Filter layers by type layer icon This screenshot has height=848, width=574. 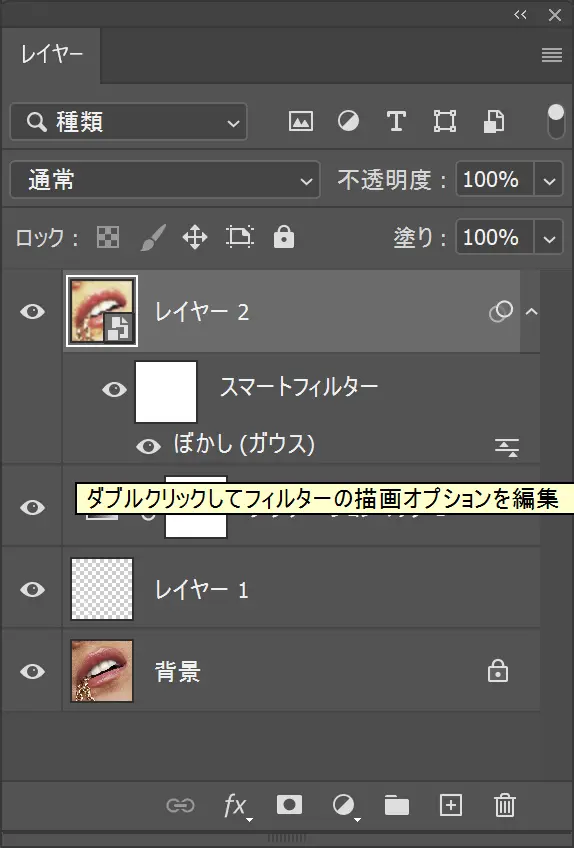pyautogui.click(x=396, y=121)
